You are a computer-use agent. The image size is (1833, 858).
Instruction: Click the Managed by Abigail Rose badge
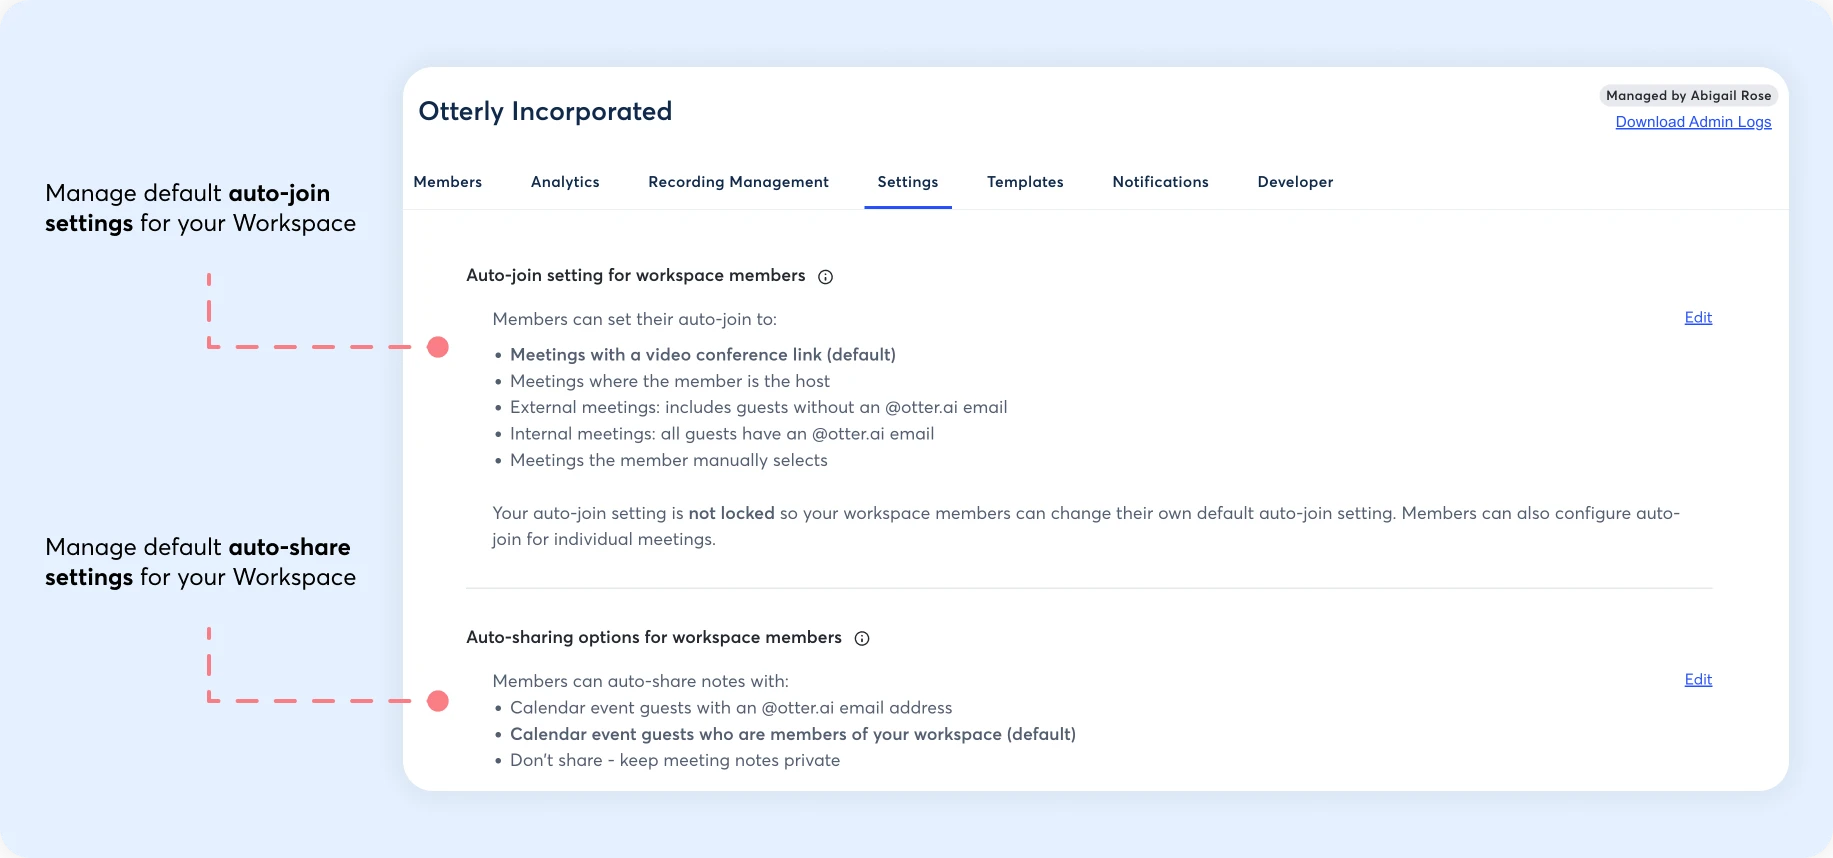click(1688, 95)
